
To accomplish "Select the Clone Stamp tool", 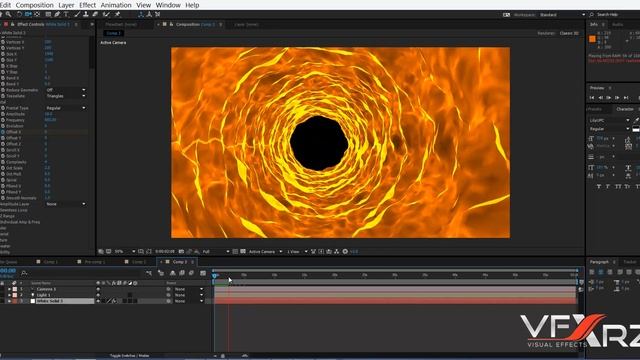I will (x=86, y=14).
